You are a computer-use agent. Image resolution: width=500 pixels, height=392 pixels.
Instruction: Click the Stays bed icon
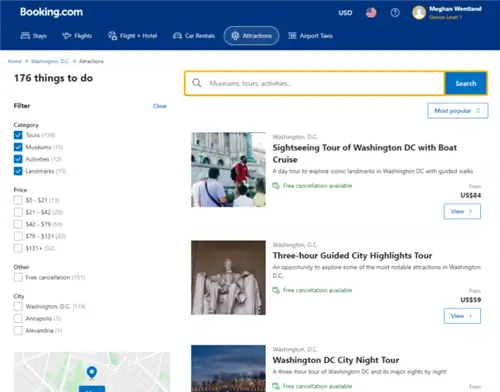(x=25, y=36)
